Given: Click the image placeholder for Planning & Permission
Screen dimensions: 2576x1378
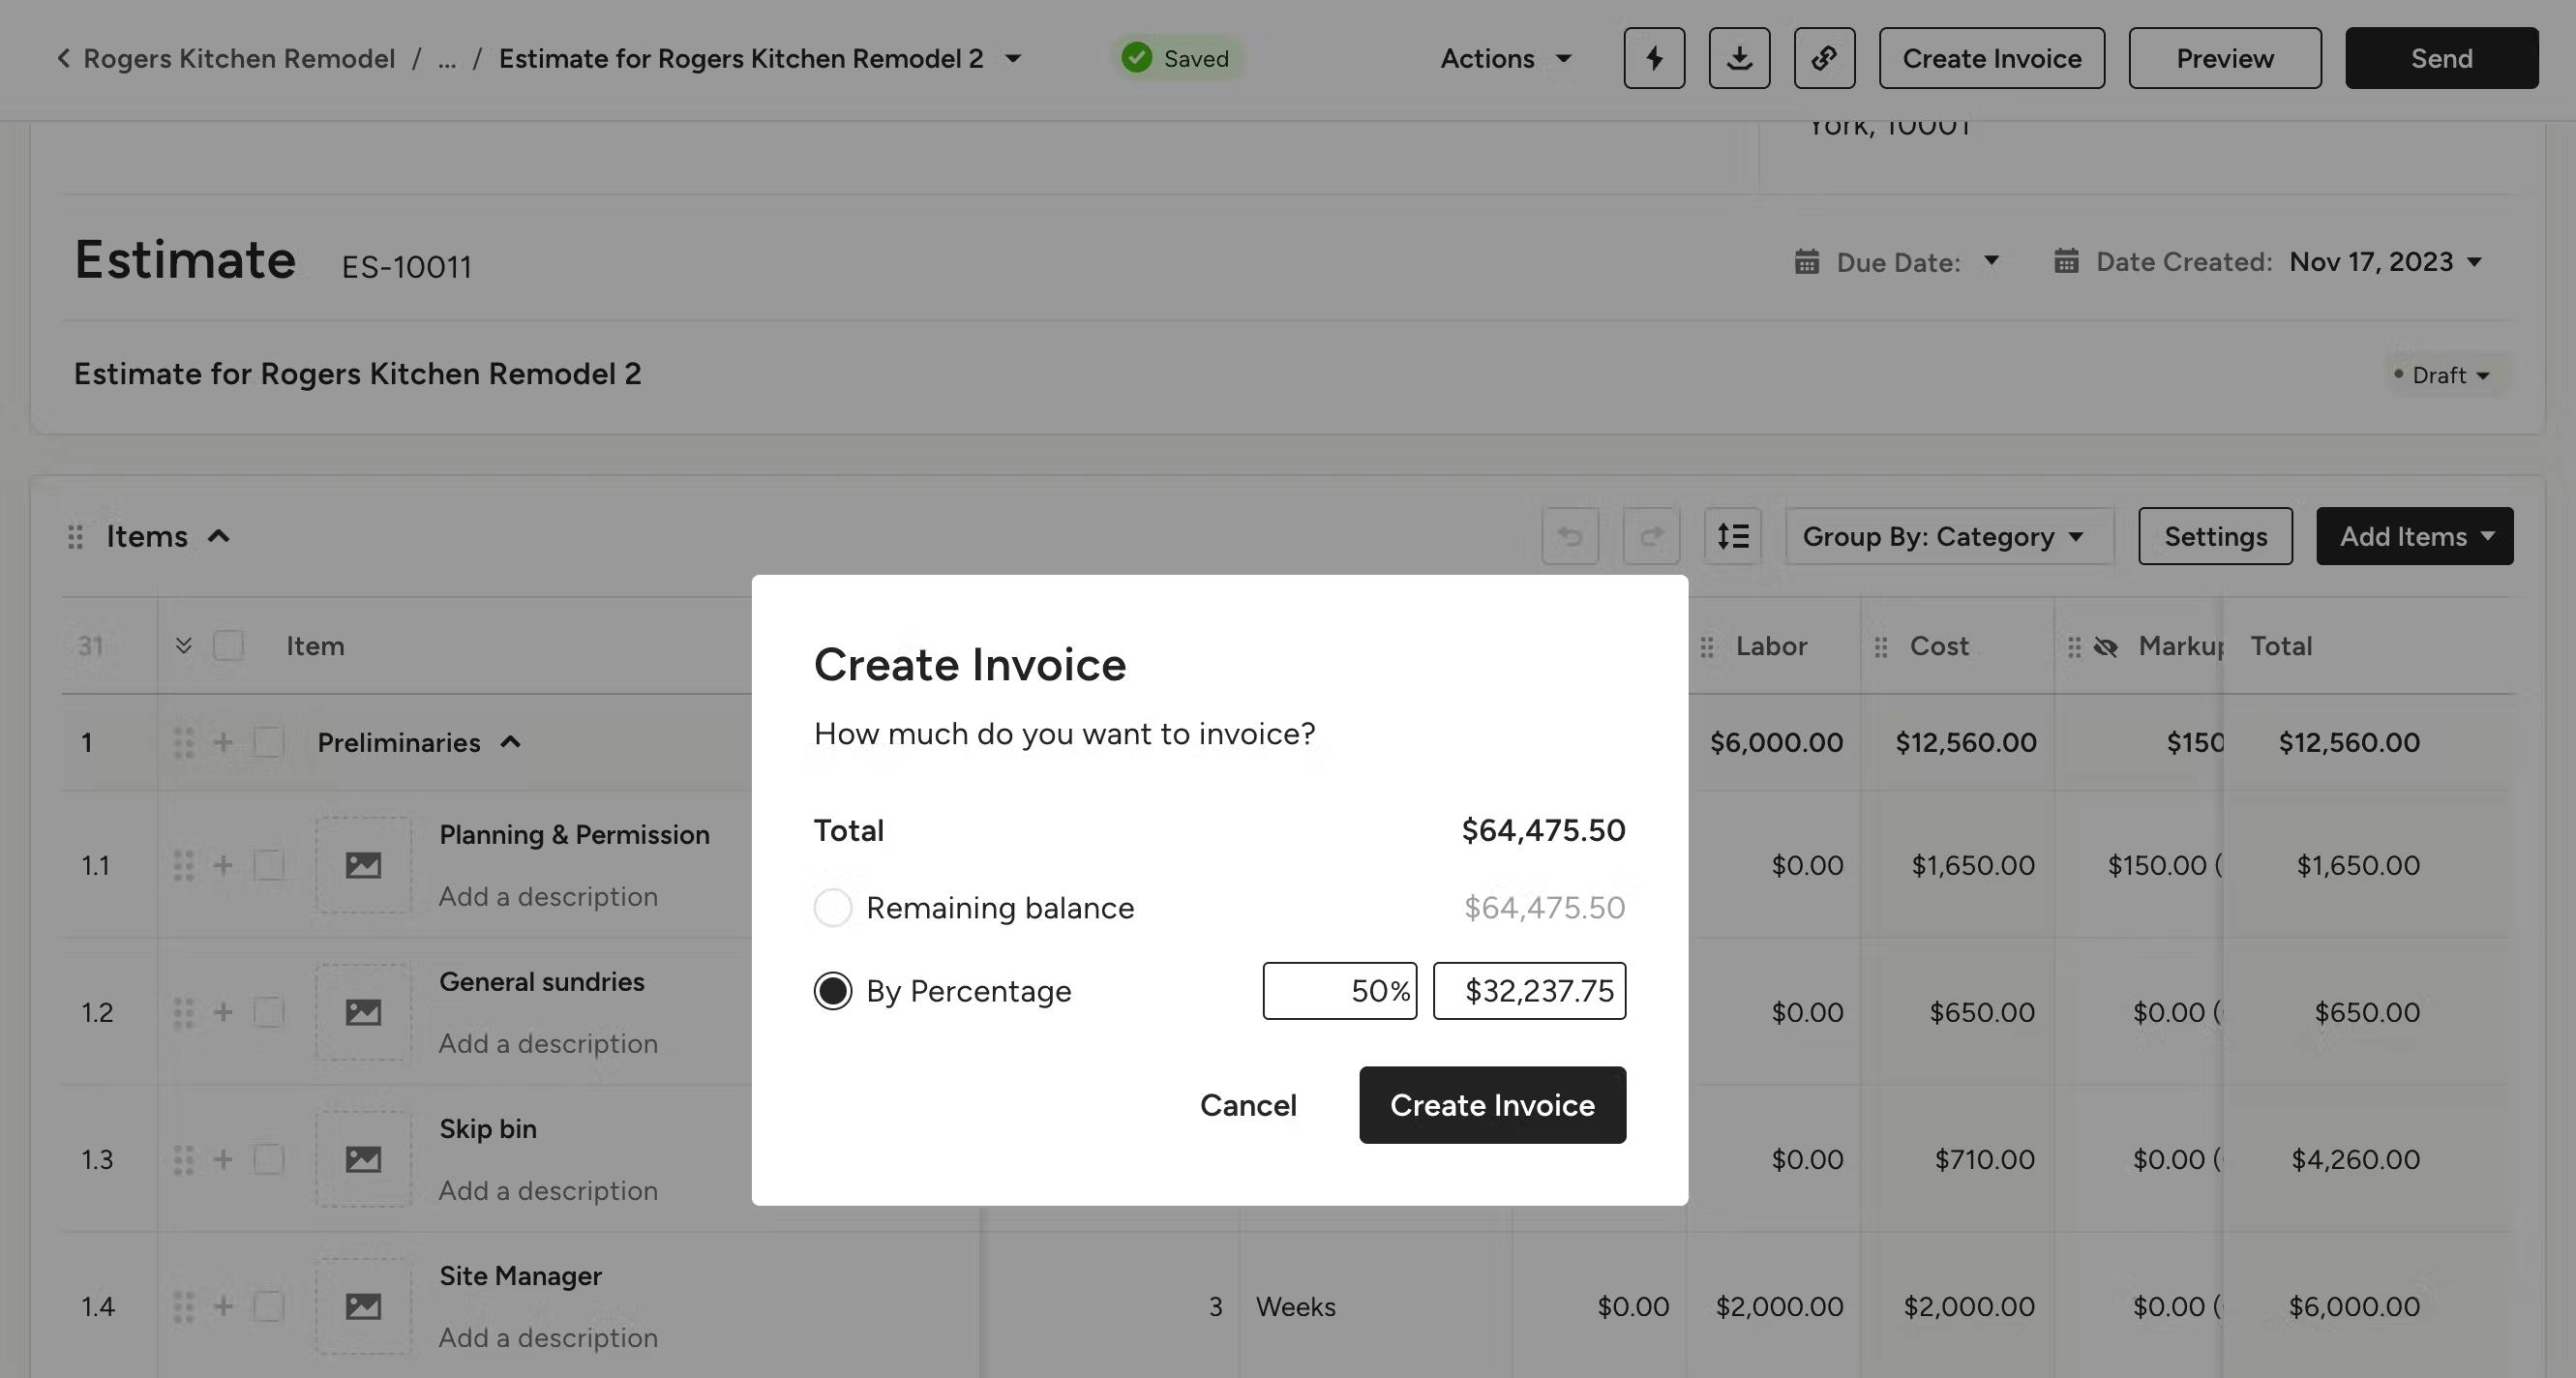Looking at the screenshot, I should point(364,864).
